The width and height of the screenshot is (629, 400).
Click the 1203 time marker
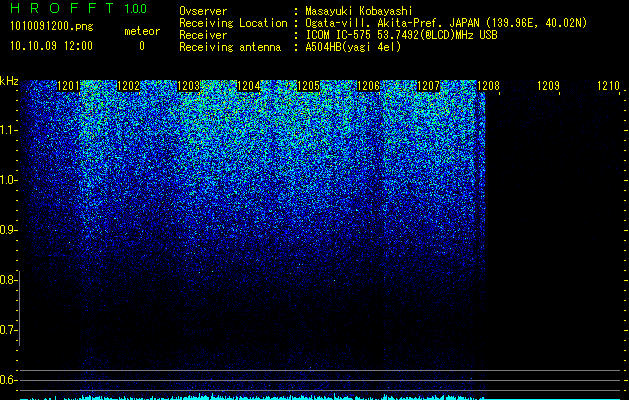(x=188, y=86)
